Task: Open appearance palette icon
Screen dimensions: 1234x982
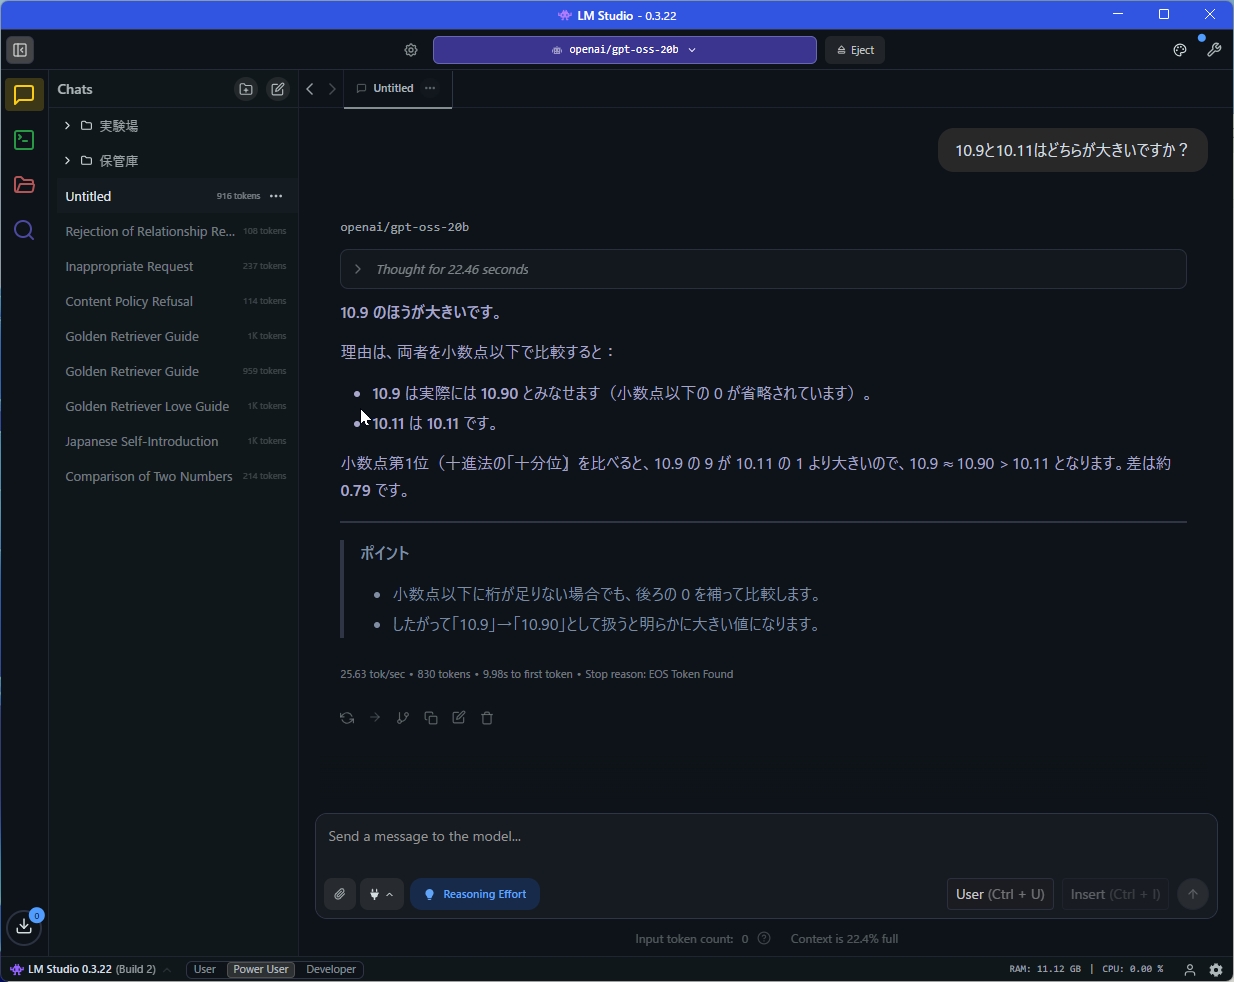Action: point(1180,50)
